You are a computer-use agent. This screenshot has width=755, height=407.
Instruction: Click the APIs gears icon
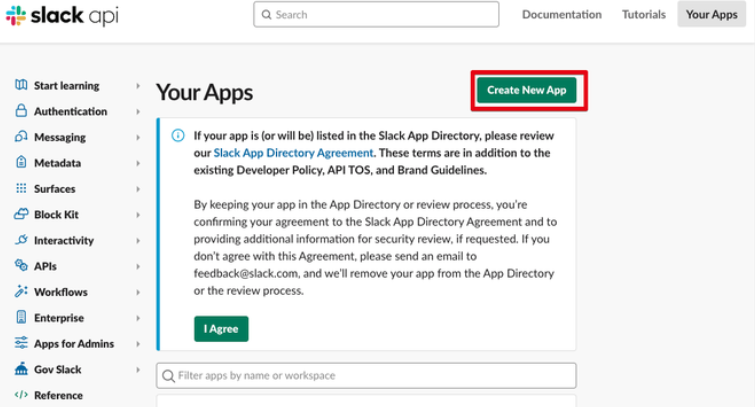coord(21,265)
